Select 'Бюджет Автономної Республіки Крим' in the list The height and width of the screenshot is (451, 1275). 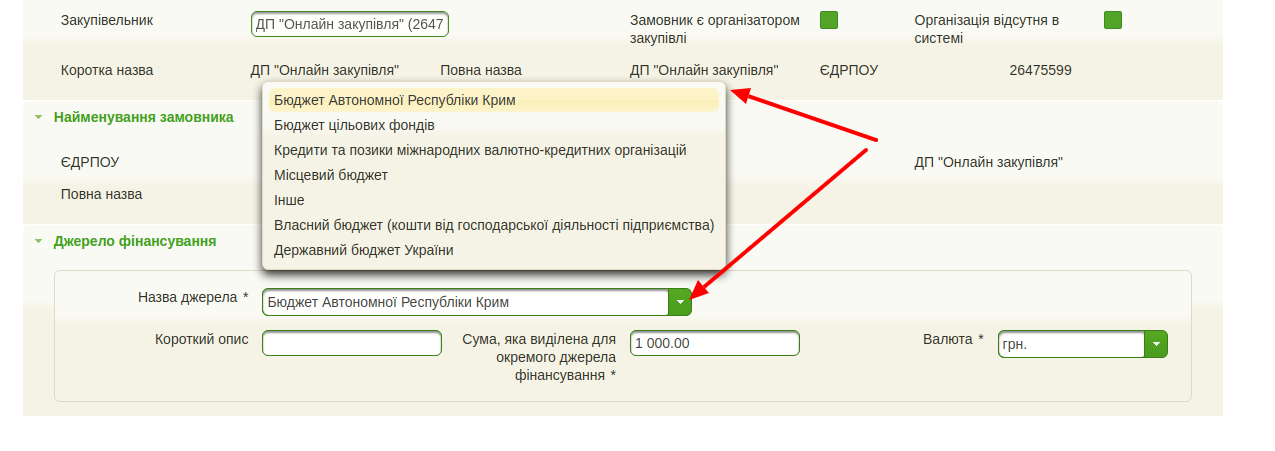pyautogui.click(x=394, y=100)
